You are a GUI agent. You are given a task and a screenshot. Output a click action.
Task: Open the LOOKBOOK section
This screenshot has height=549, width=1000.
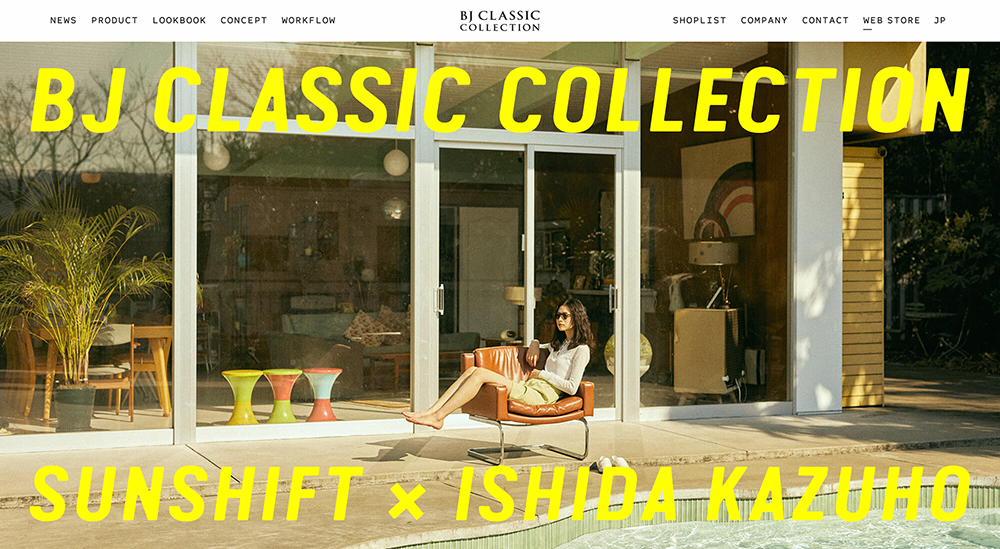(x=179, y=20)
